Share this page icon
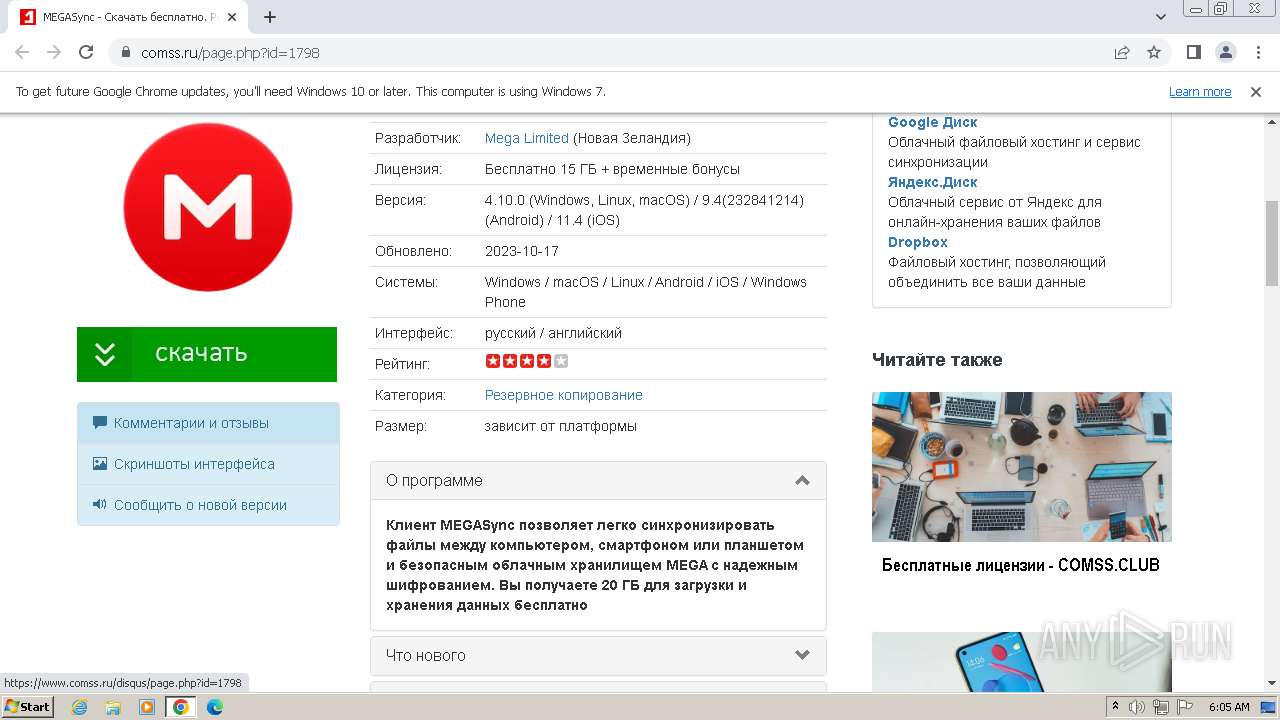 click(1122, 52)
